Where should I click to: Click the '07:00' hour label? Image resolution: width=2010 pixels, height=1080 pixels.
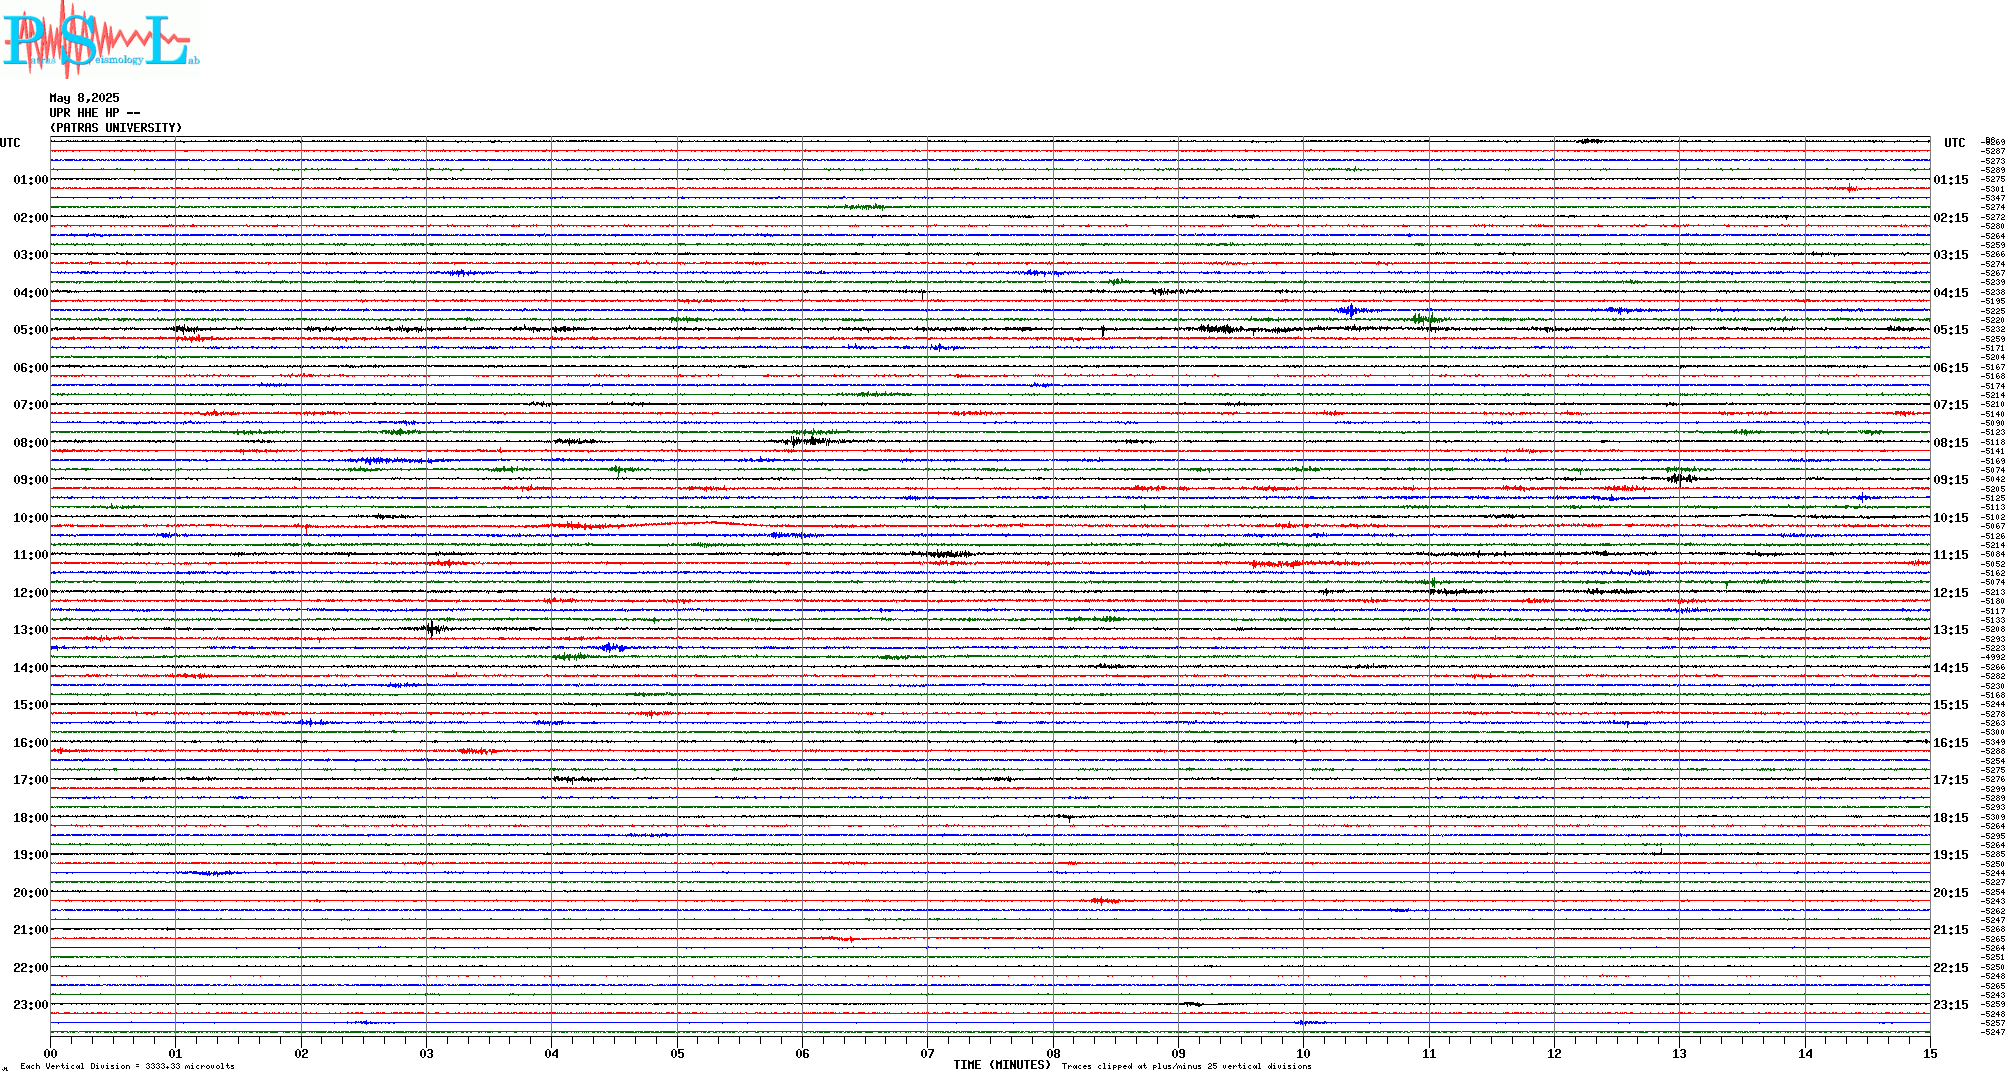click(x=30, y=405)
